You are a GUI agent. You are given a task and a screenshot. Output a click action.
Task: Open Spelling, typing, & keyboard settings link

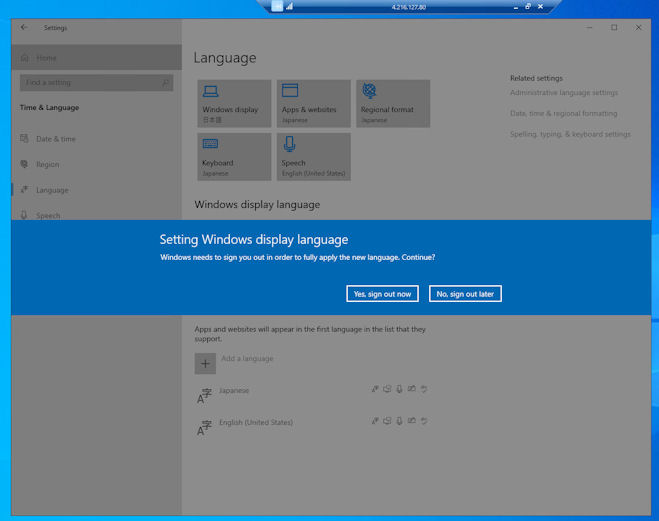[x=570, y=134]
